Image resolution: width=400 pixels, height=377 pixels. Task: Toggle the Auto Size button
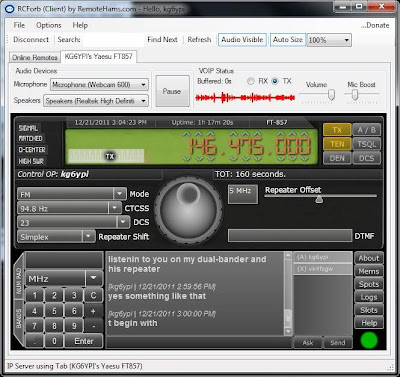click(x=288, y=40)
